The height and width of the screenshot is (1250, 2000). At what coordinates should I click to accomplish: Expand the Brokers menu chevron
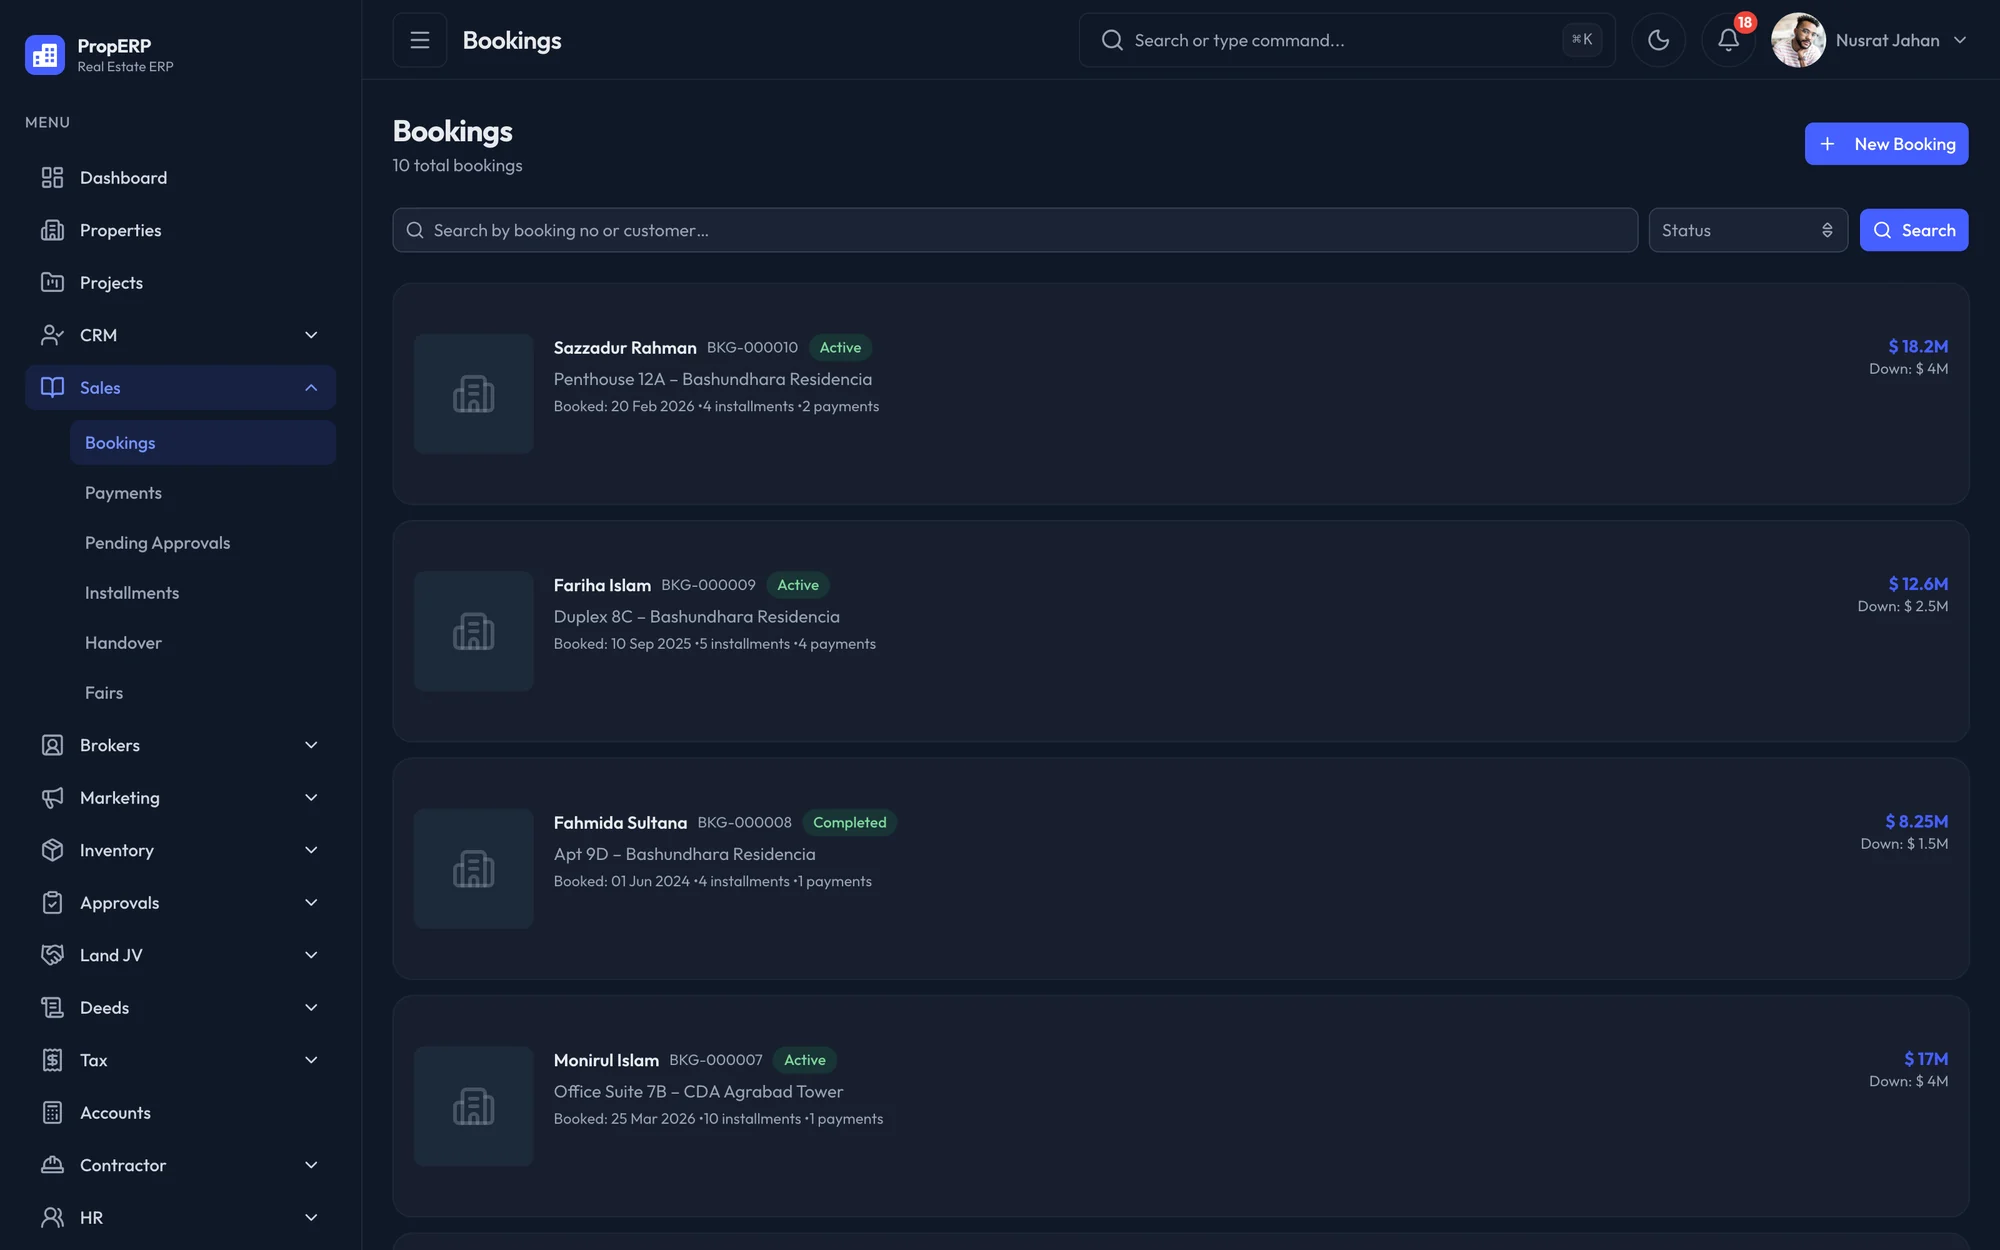pyautogui.click(x=311, y=745)
